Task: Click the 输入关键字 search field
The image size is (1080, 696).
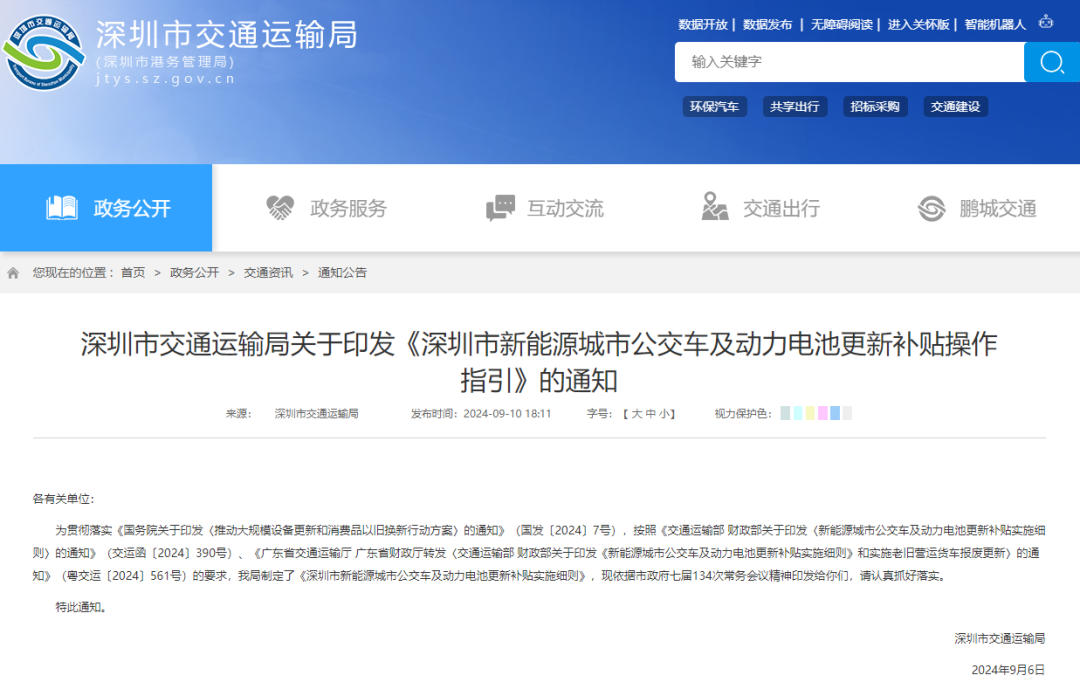Action: click(x=849, y=62)
